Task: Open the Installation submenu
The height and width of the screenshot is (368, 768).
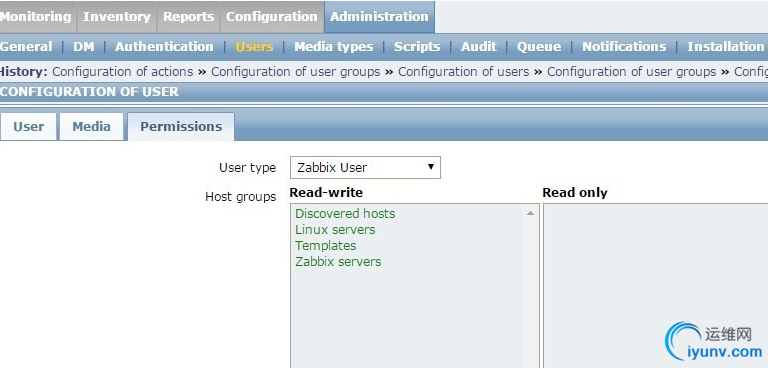Action: tap(725, 47)
